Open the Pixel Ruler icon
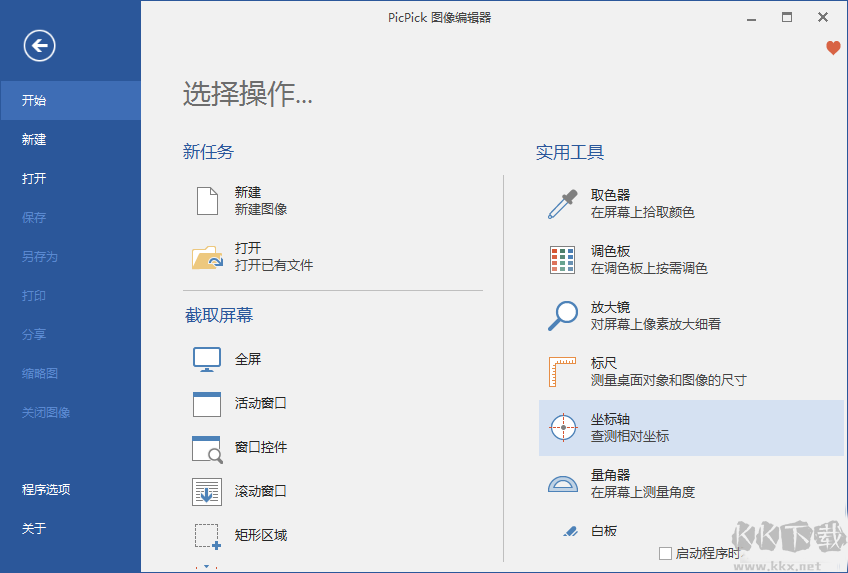 point(563,372)
